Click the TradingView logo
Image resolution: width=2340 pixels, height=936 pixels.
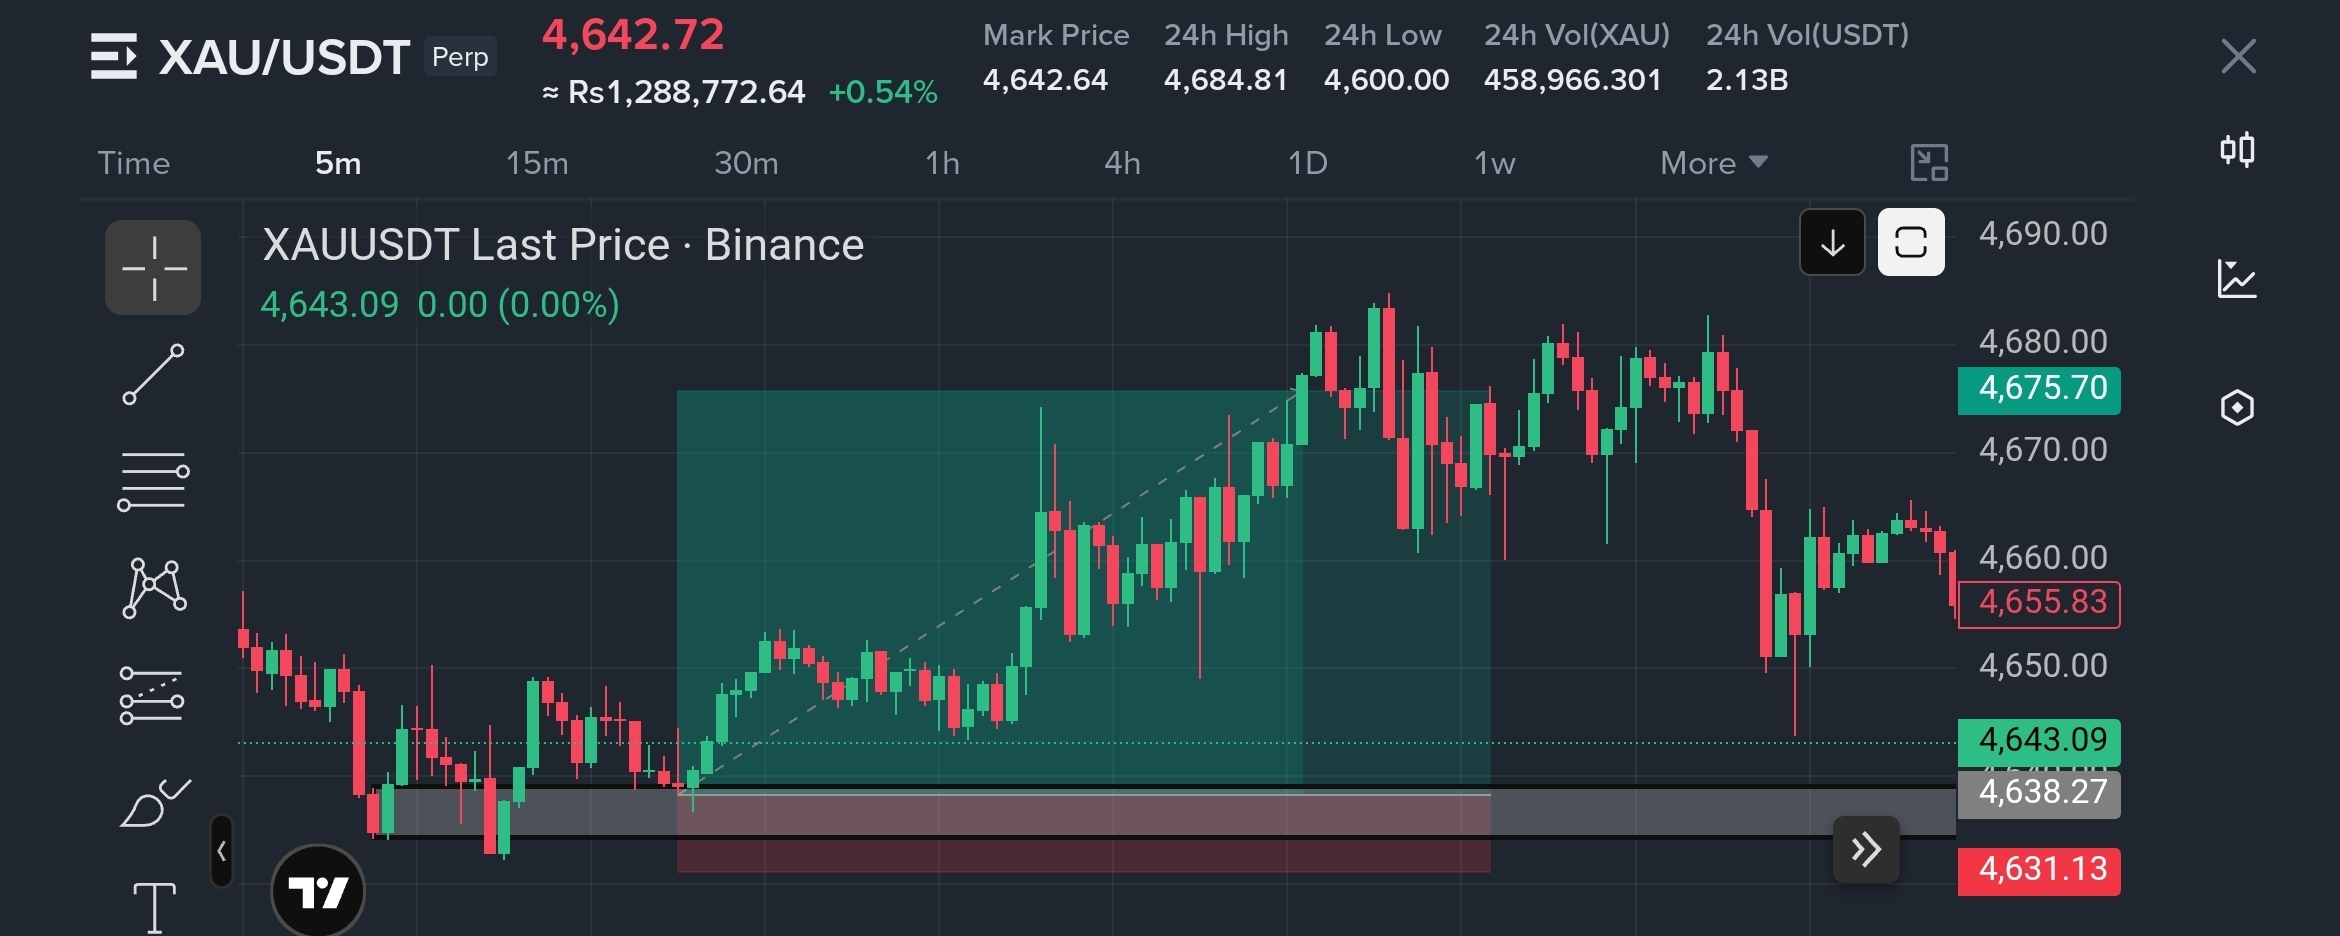[318, 891]
